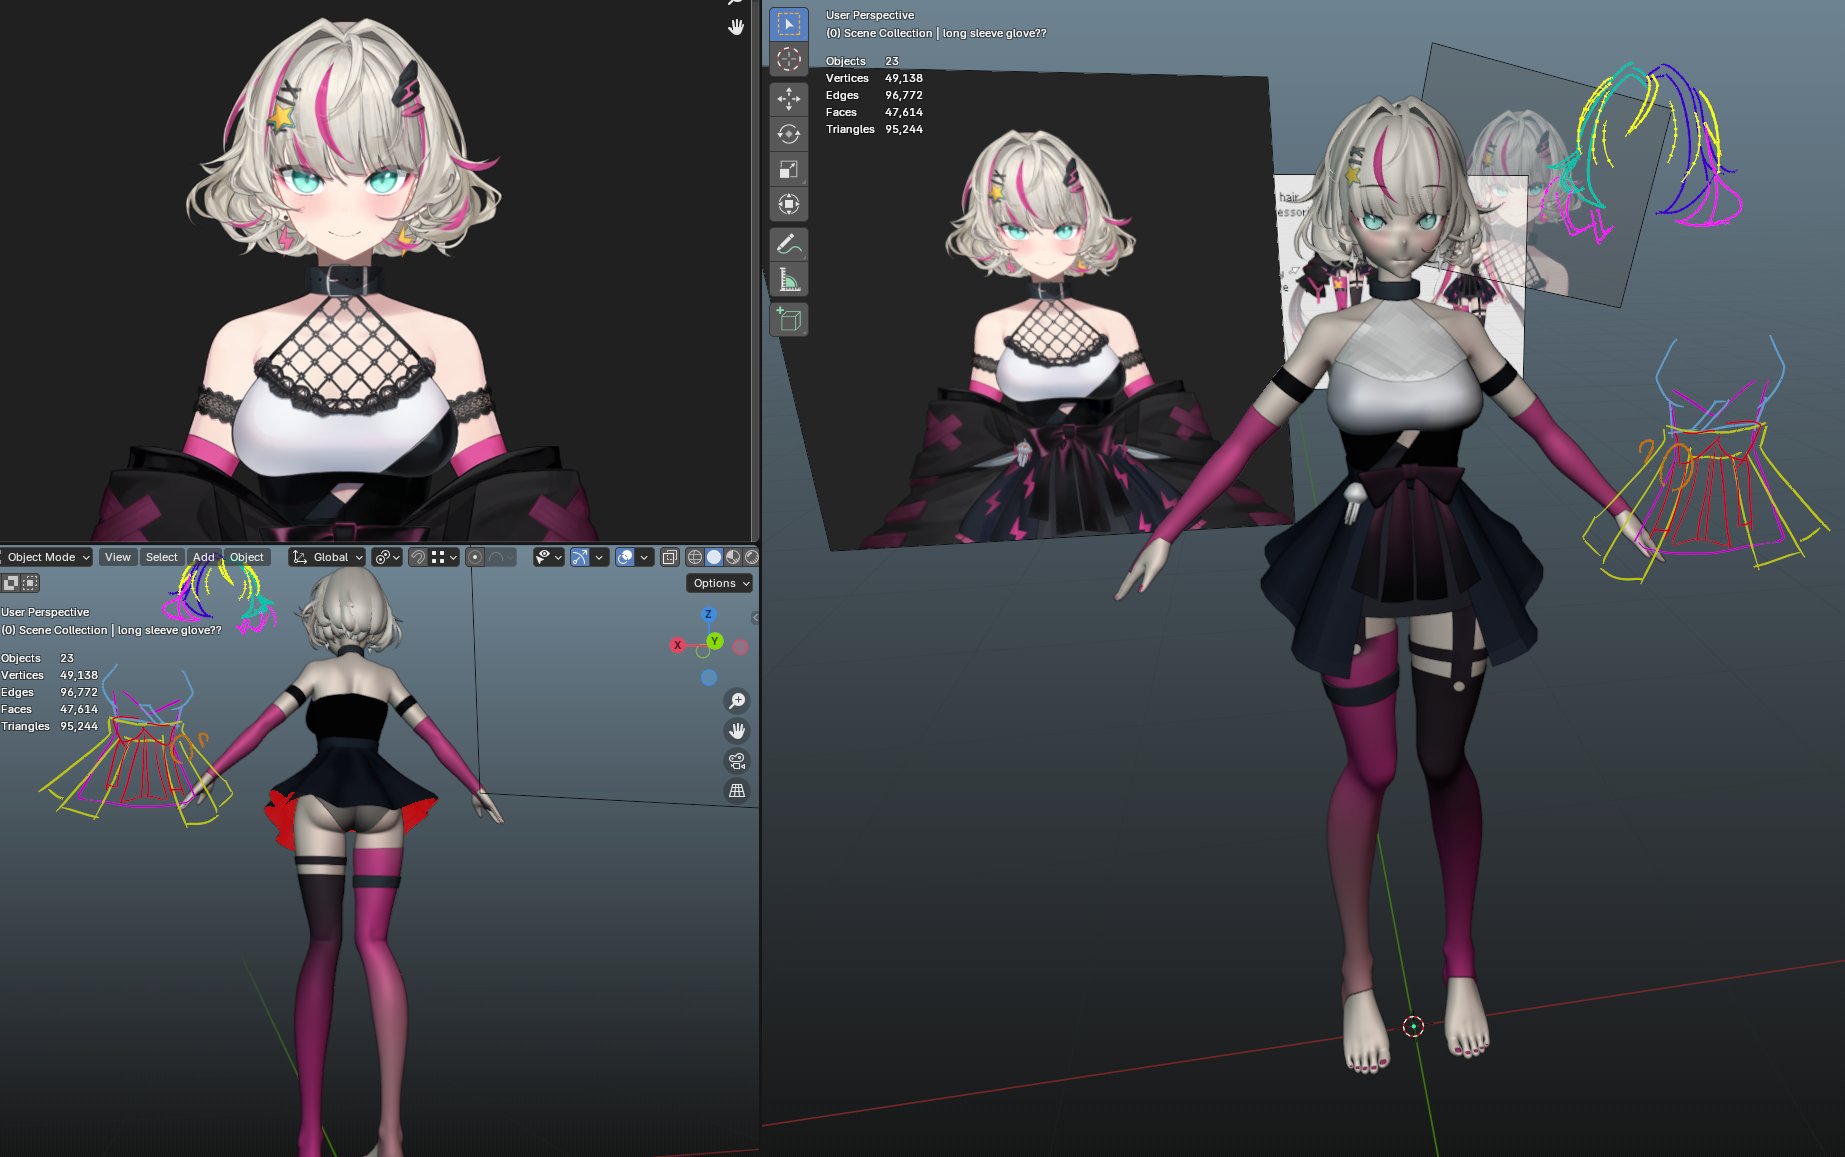Open the Add menu

tap(203, 557)
